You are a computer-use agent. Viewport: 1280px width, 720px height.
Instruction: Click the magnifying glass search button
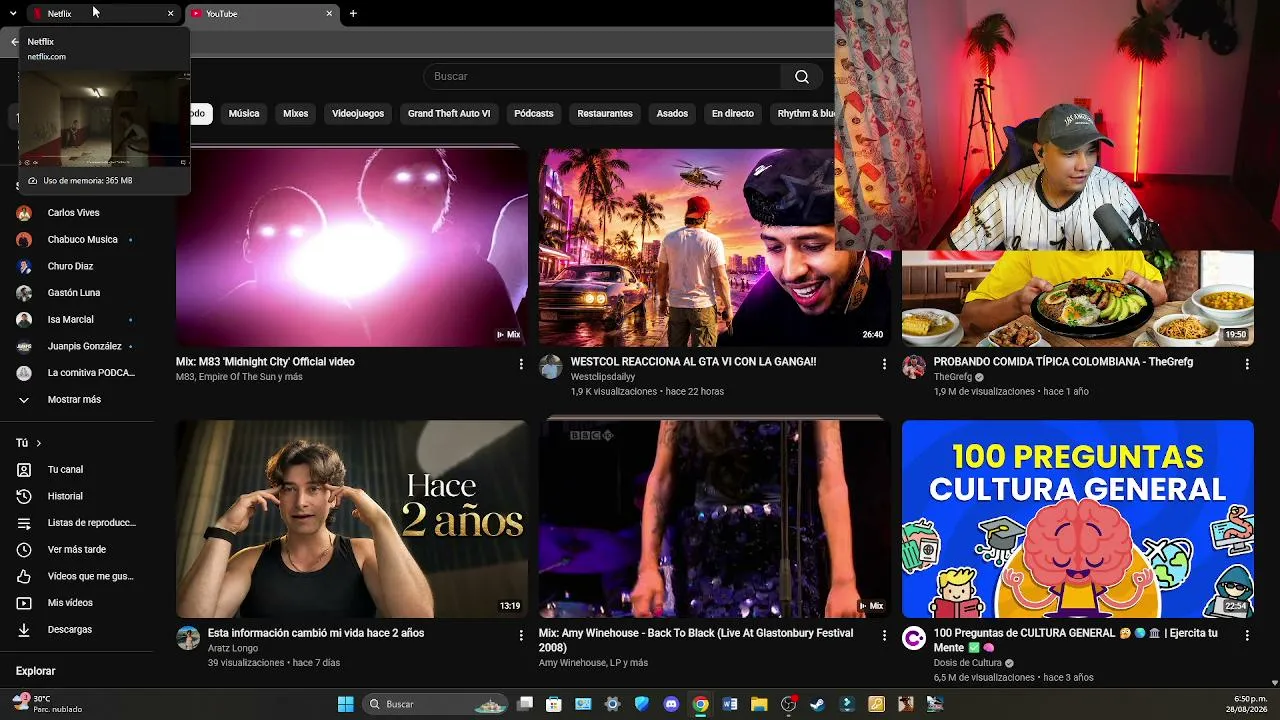pos(802,76)
